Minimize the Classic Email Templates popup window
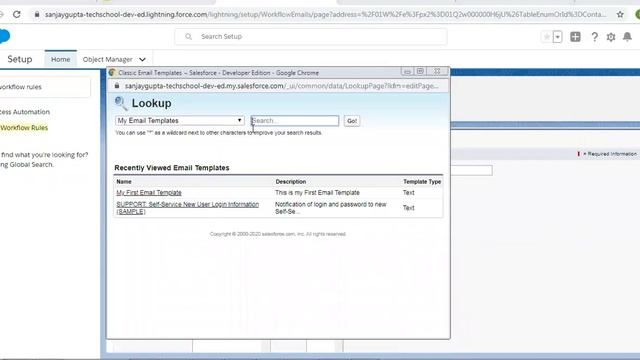Viewport: 640px width, 360px height. pyautogui.click(x=407, y=71)
